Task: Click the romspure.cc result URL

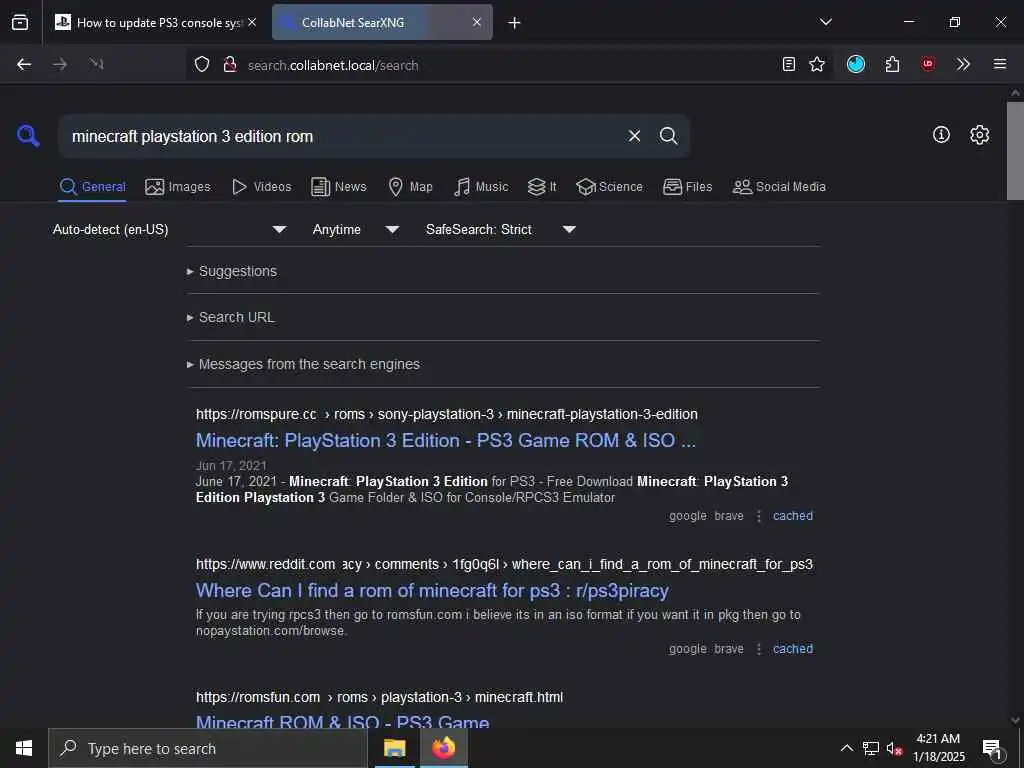Action: [x=447, y=414]
